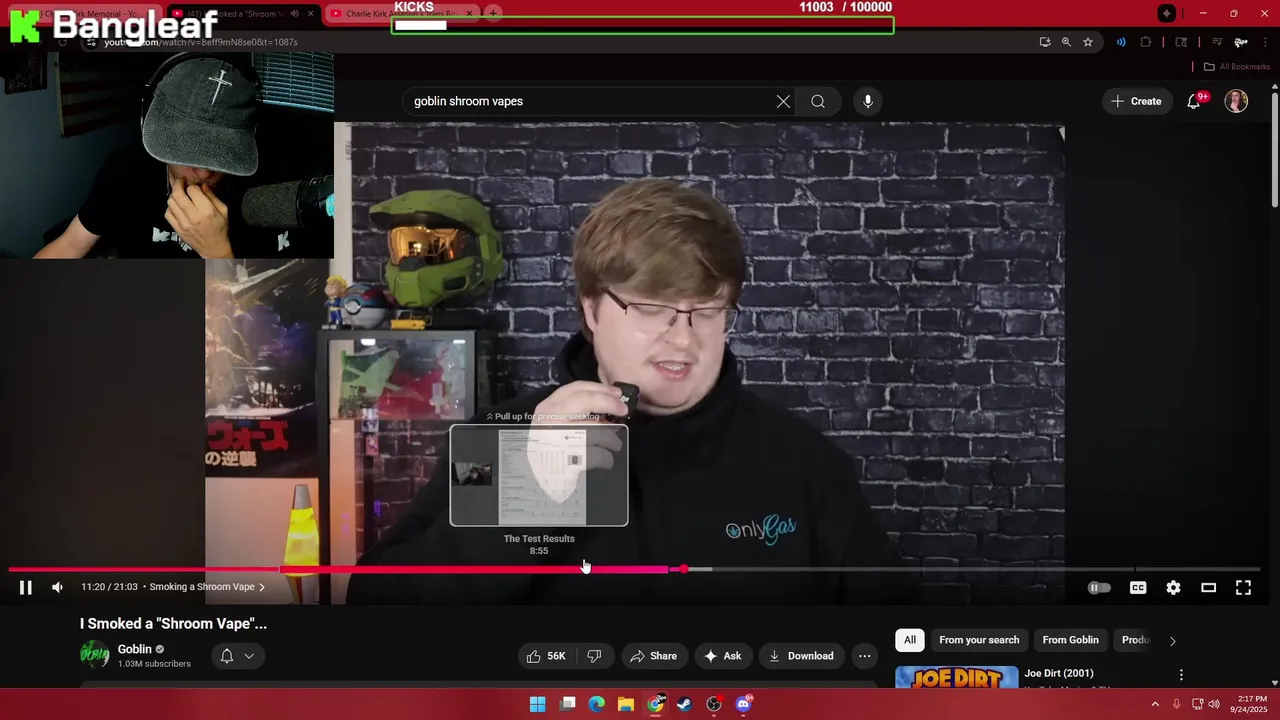Screen dimensions: 1280x720
Task: Click the magnifier search button
Action: (x=818, y=101)
